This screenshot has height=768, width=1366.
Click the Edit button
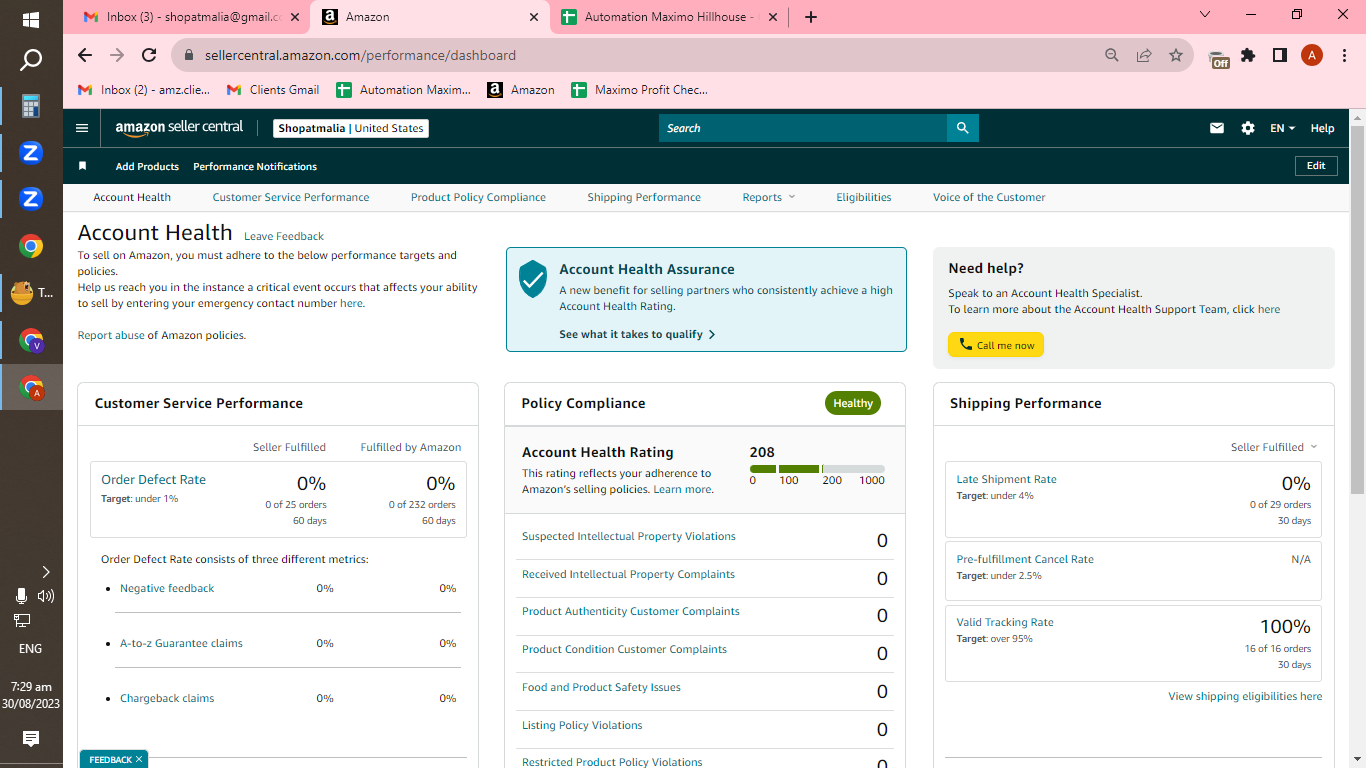point(1316,166)
